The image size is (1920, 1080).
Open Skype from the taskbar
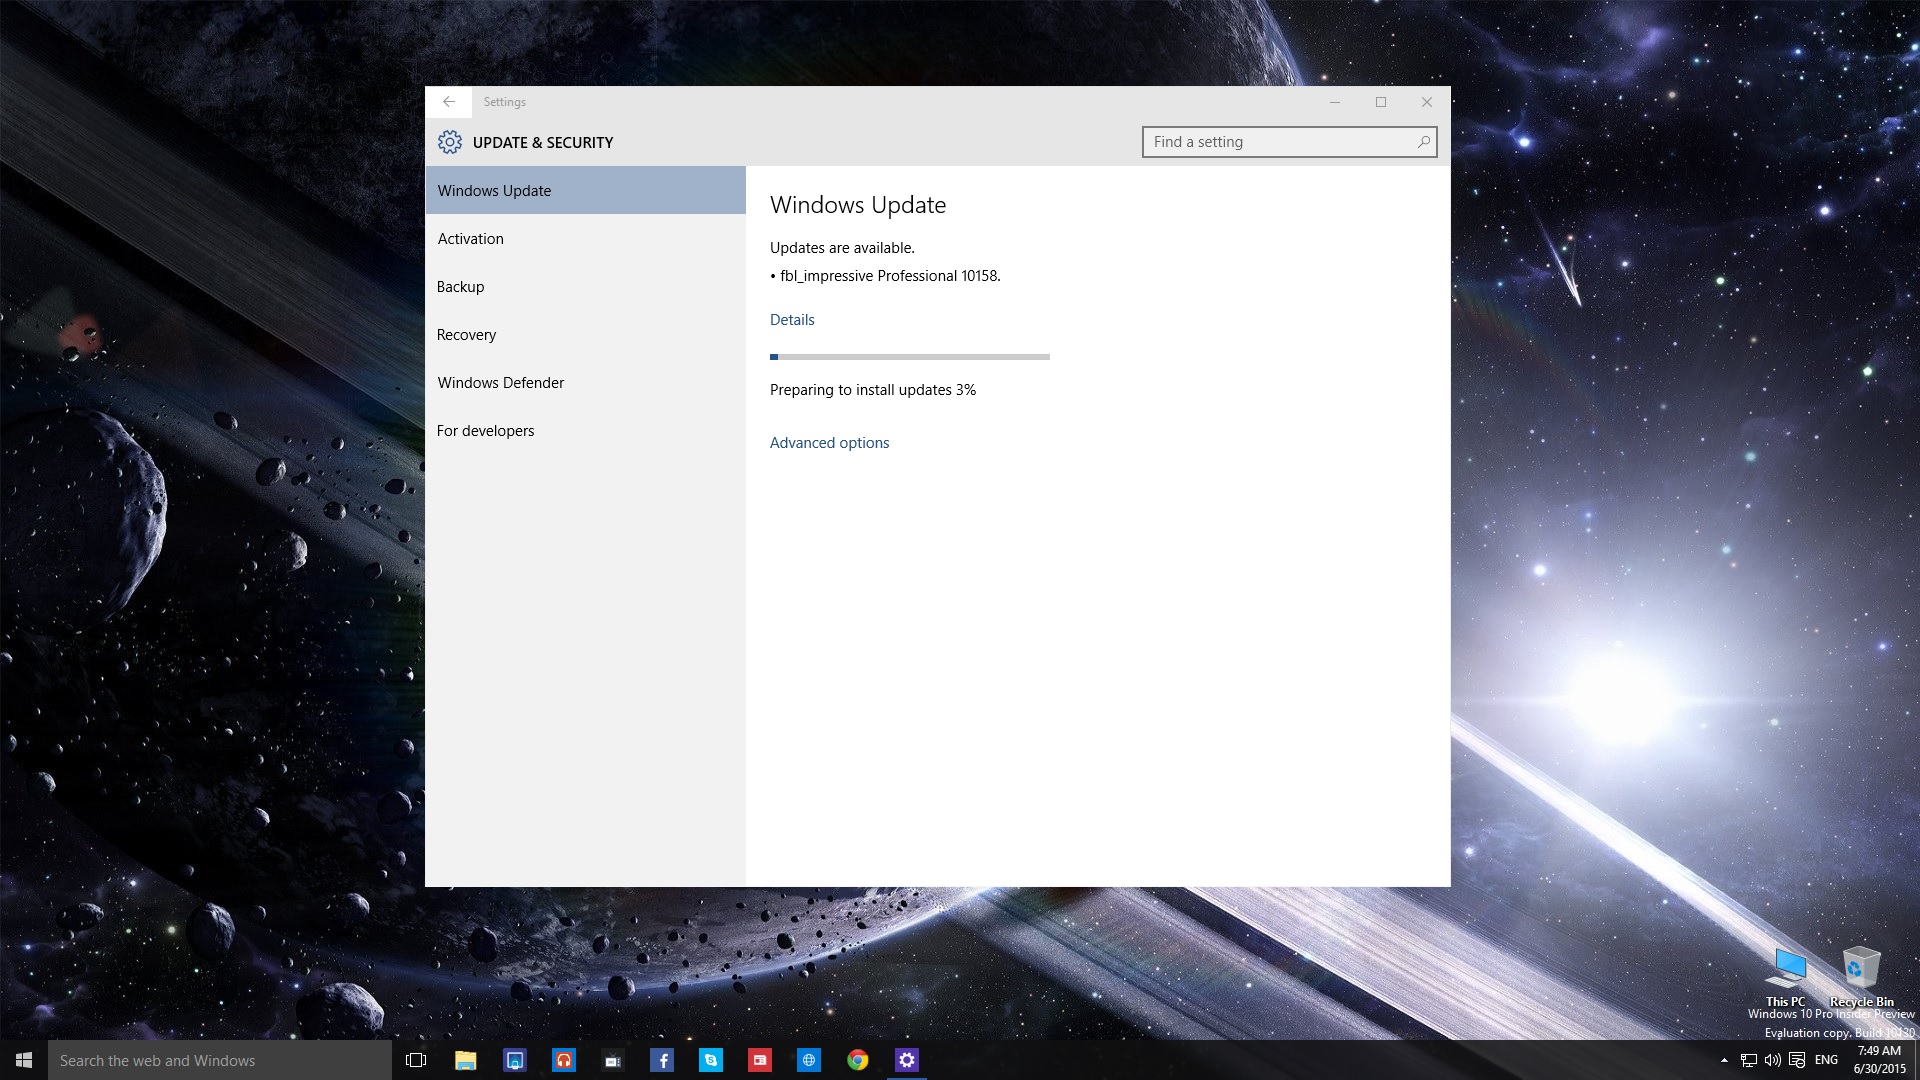click(x=711, y=1060)
